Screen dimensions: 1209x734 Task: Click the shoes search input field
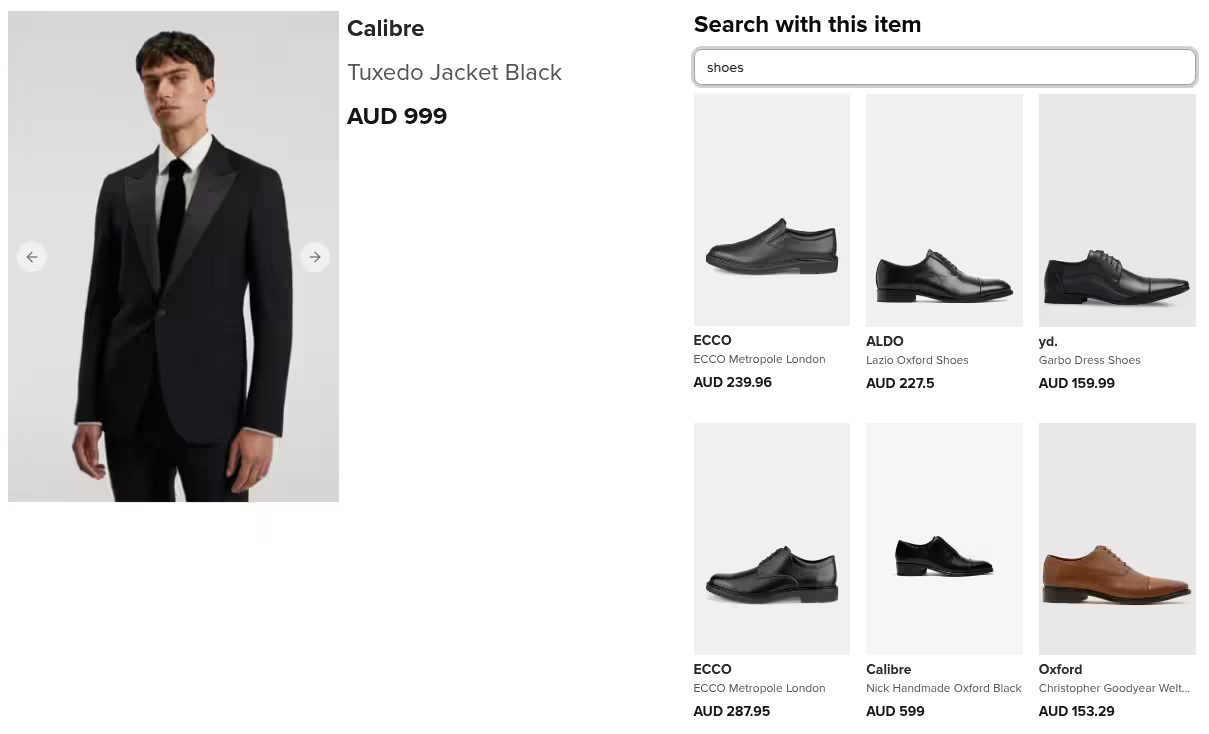coord(944,67)
